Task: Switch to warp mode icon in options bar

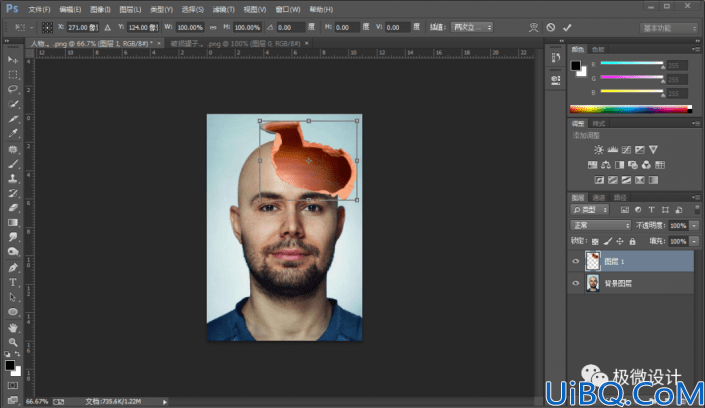Action: 534,27
